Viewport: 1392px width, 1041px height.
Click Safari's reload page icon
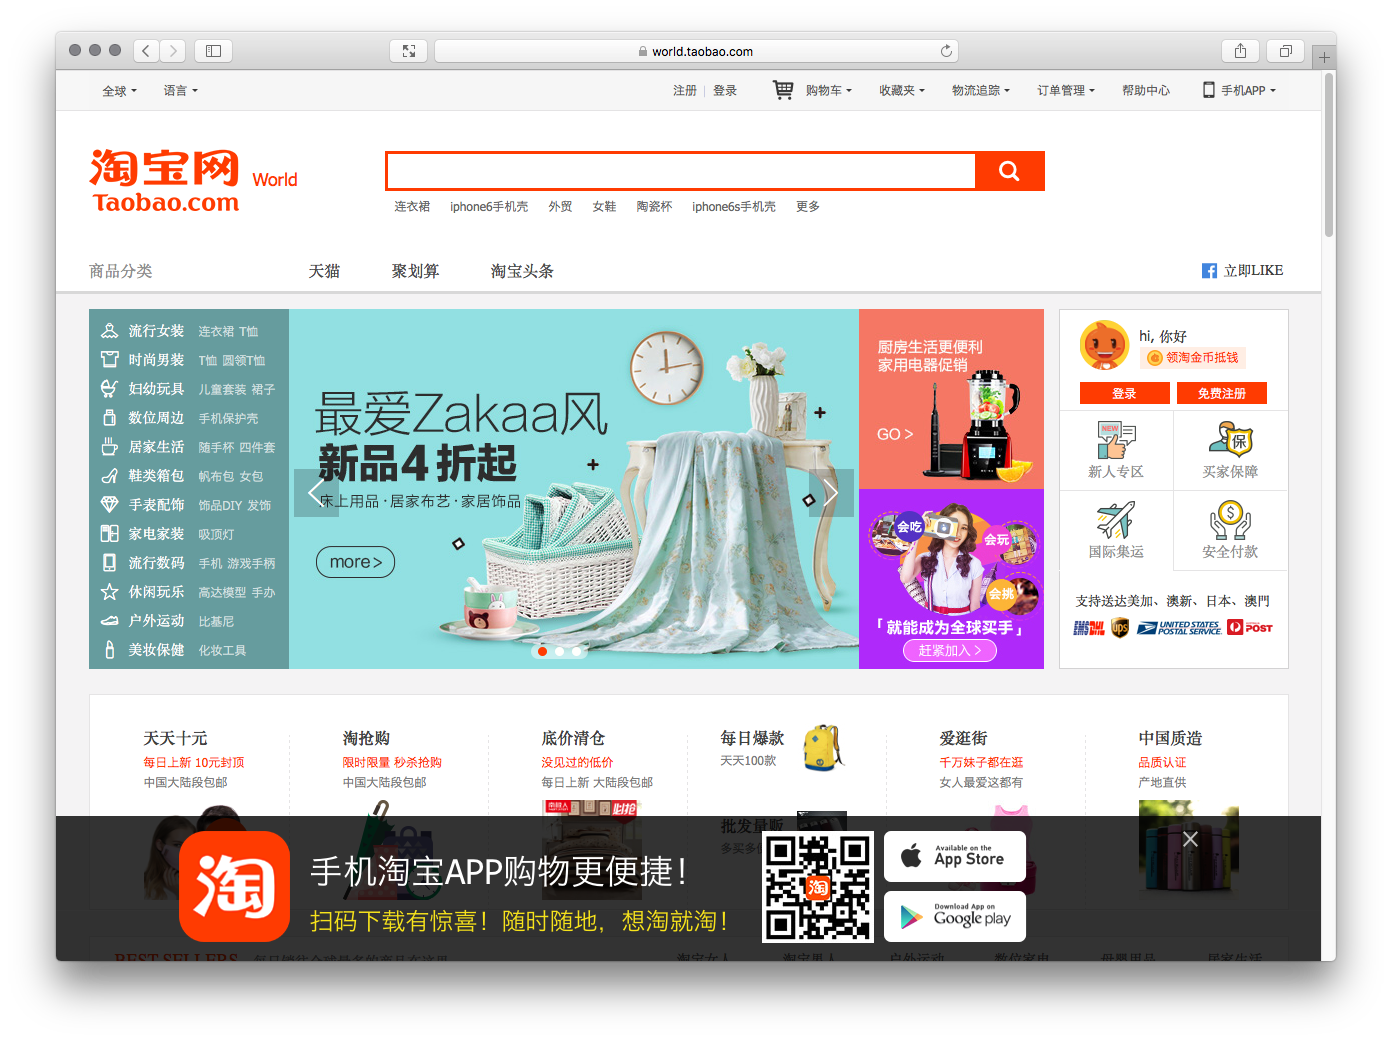coord(946,51)
